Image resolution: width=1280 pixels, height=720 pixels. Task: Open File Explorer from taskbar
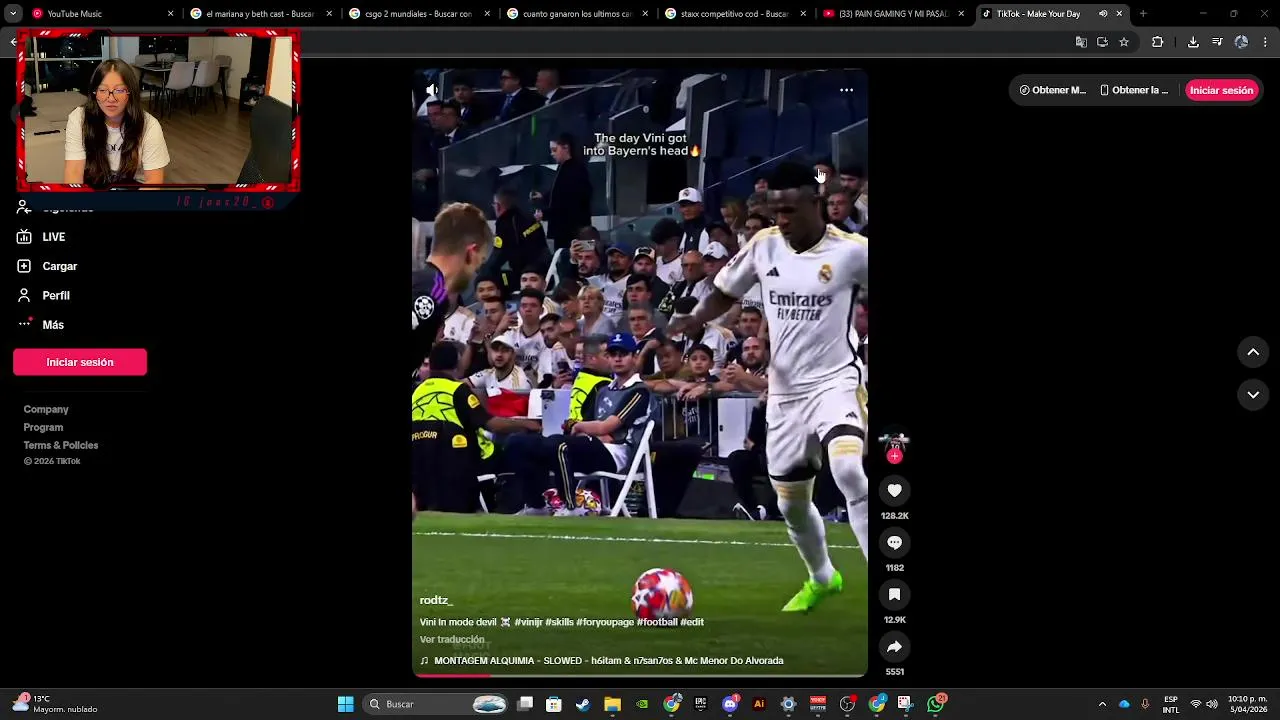[x=613, y=704]
